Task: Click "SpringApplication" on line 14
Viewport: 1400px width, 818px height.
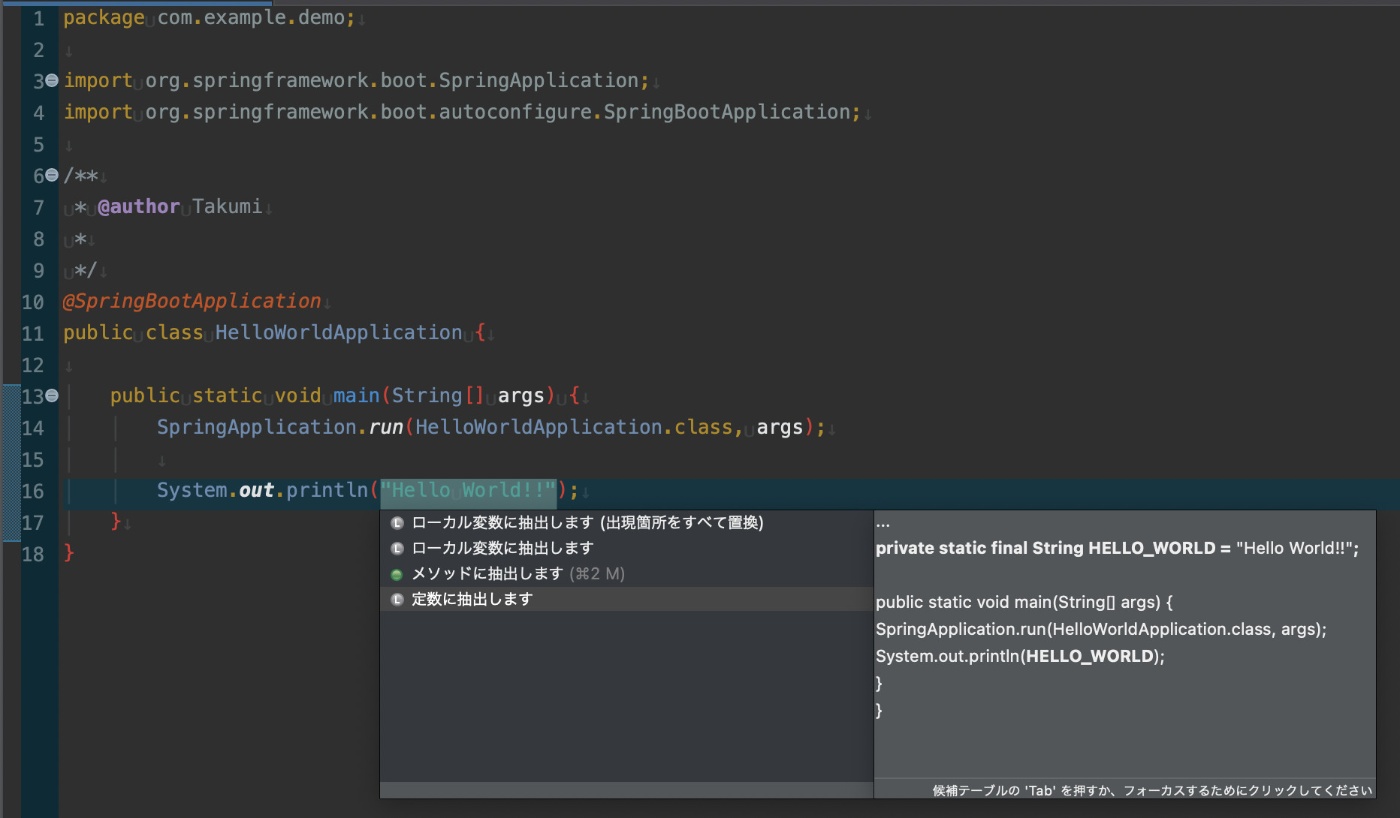Action: (257, 428)
